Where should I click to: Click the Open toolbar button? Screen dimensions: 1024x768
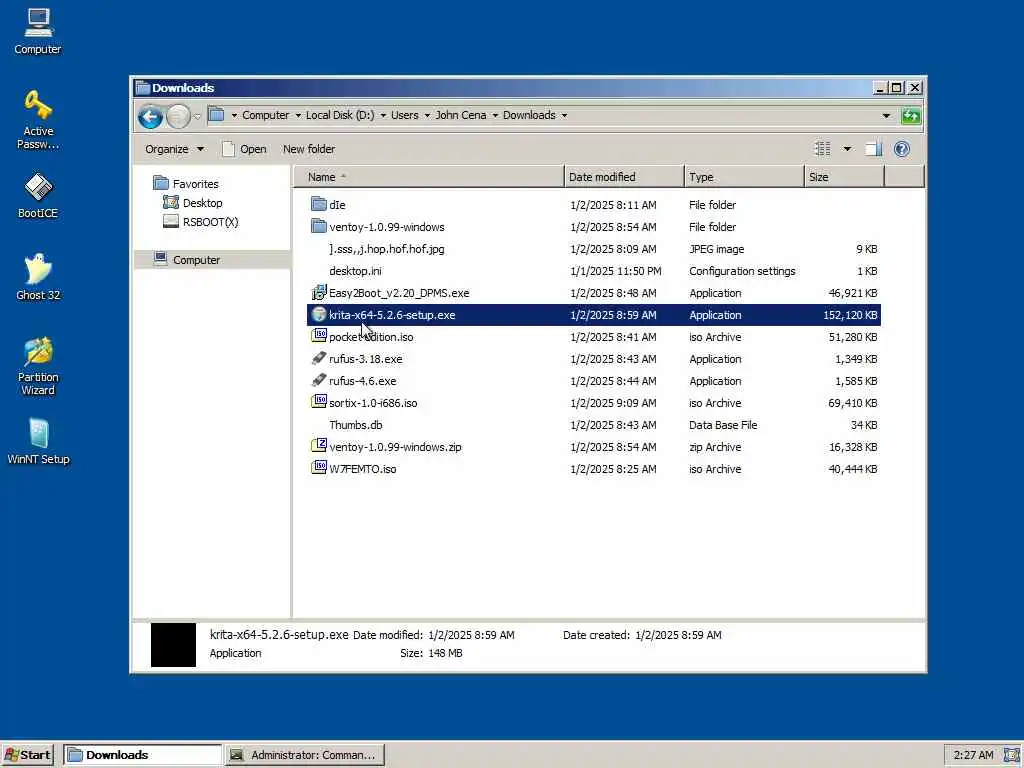(244, 149)
